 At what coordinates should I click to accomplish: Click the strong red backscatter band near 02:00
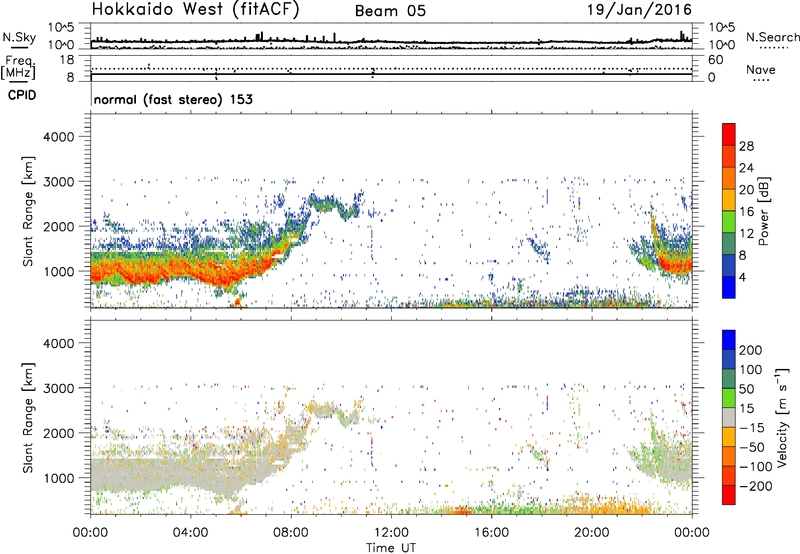pyautogui.click(x=140, y=270)
